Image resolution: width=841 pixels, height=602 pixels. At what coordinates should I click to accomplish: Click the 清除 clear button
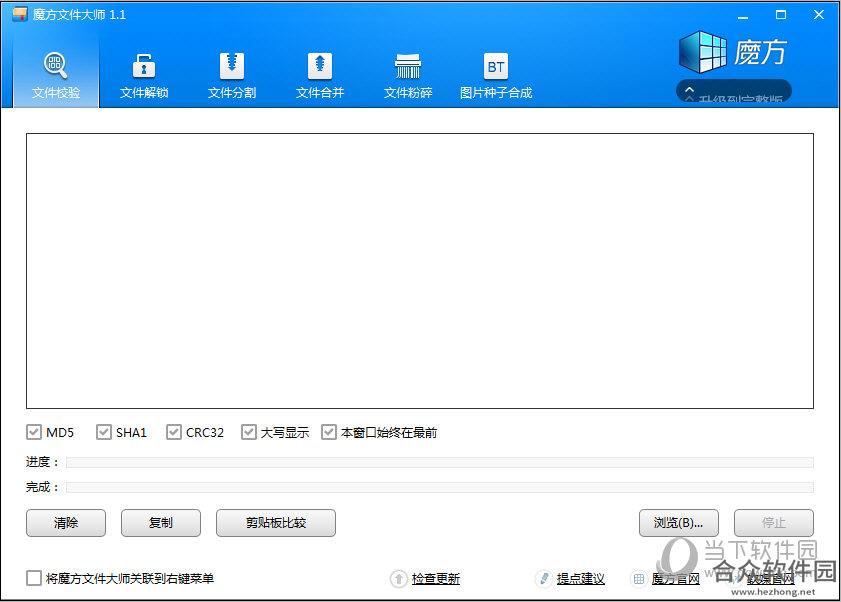(x=66, y=523)
